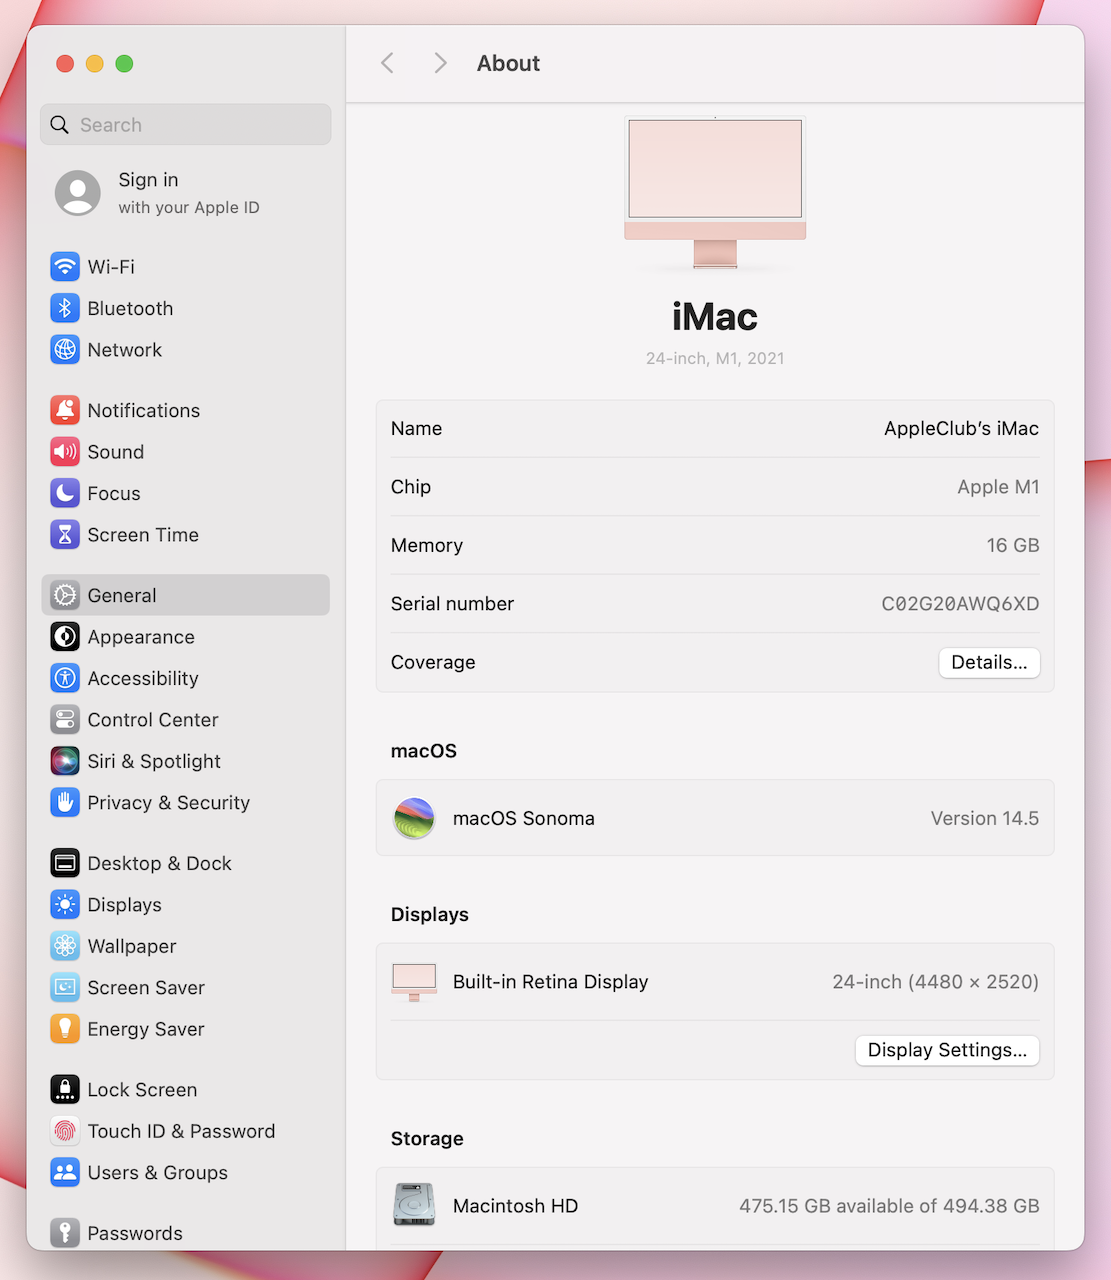
Task: Click the serial number C02G20AWQ6XD
Action: click(x=960, y=604)
